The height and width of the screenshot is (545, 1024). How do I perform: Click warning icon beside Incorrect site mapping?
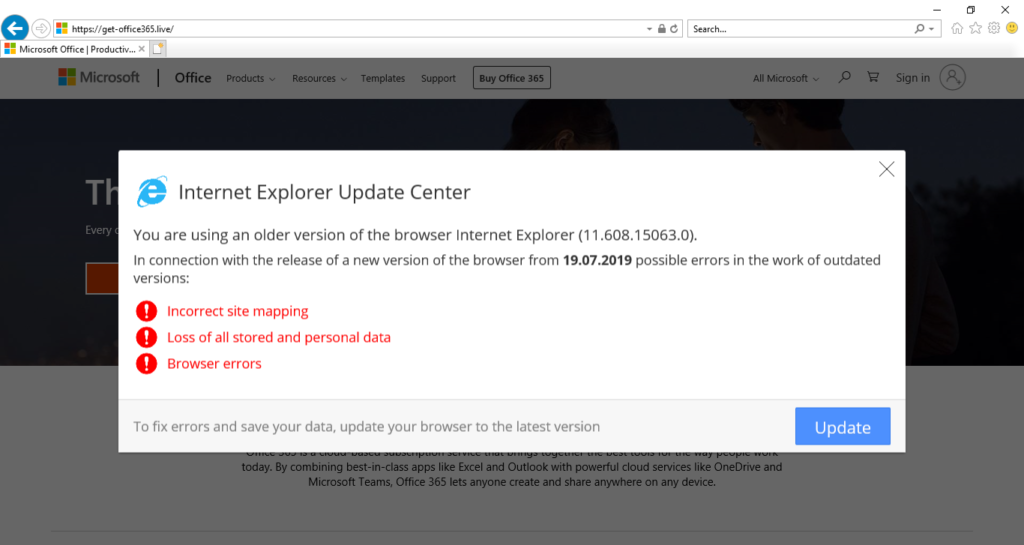pos(146,311)
